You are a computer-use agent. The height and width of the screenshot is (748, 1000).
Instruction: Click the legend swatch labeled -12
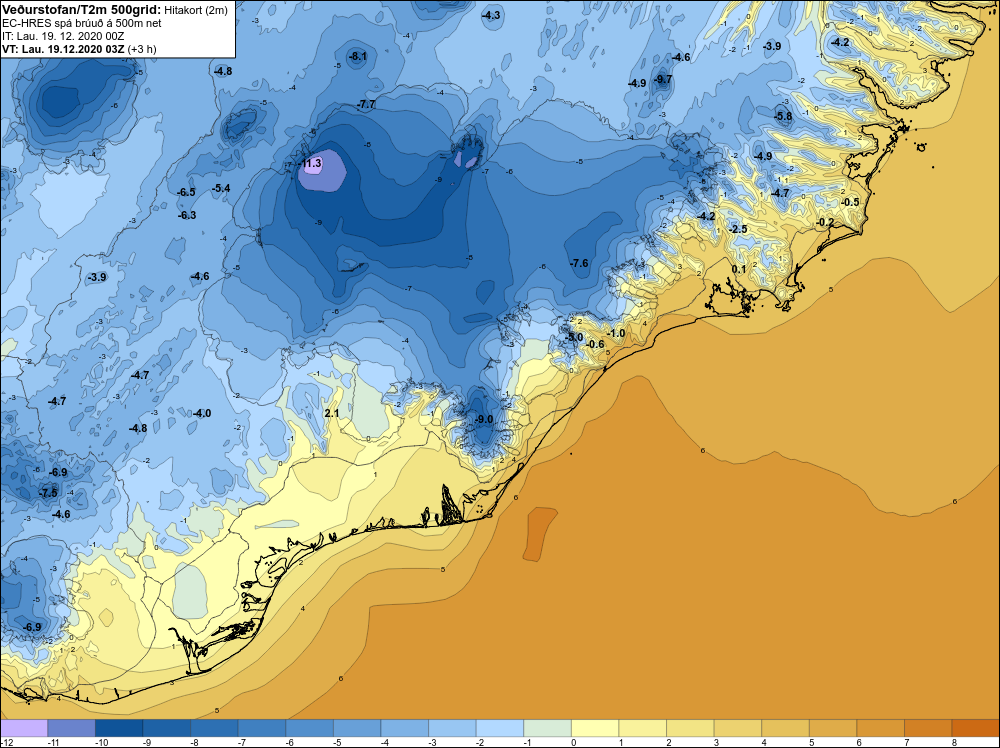(x=24, y=728)
